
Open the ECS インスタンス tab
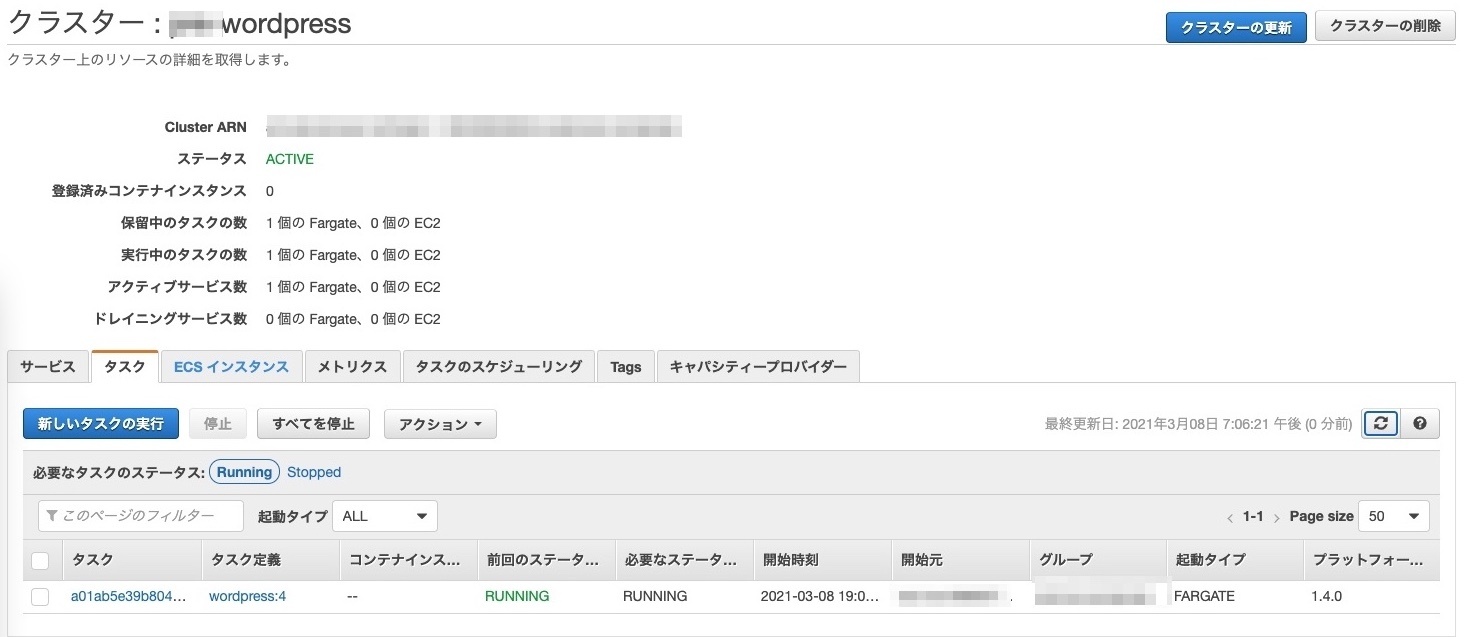click(x=231, y=367)
